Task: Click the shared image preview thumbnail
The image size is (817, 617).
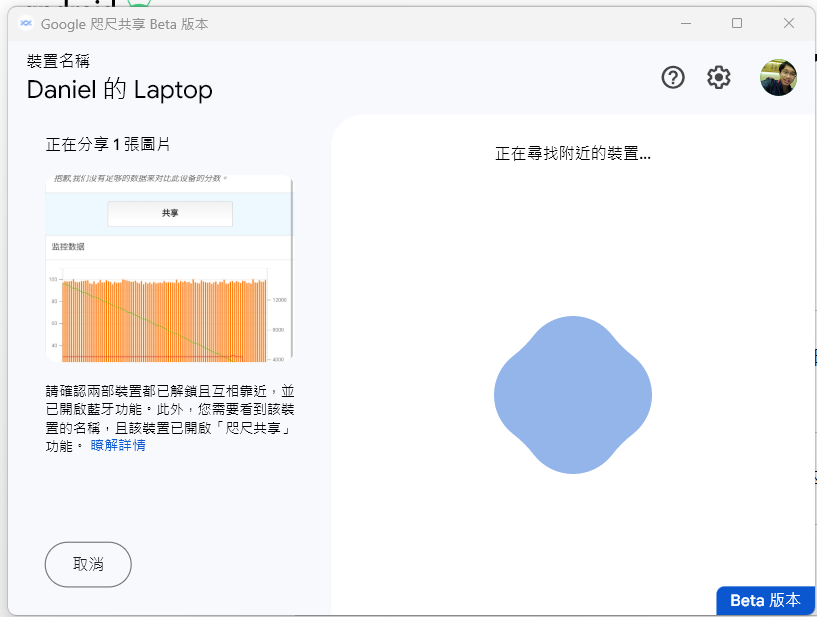Action: tap(169, 268)
